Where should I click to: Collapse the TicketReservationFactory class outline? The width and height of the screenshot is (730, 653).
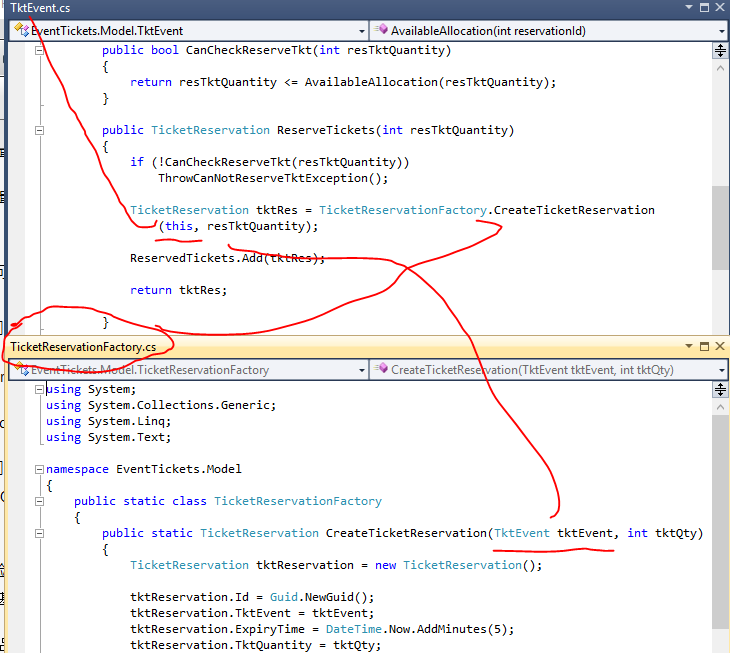(40, 501)
